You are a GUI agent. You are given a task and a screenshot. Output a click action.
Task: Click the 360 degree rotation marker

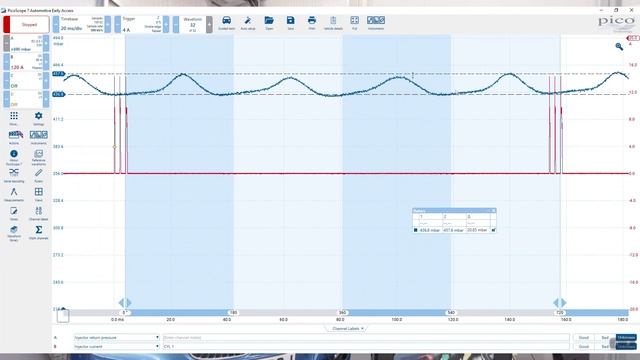point(342,313)
